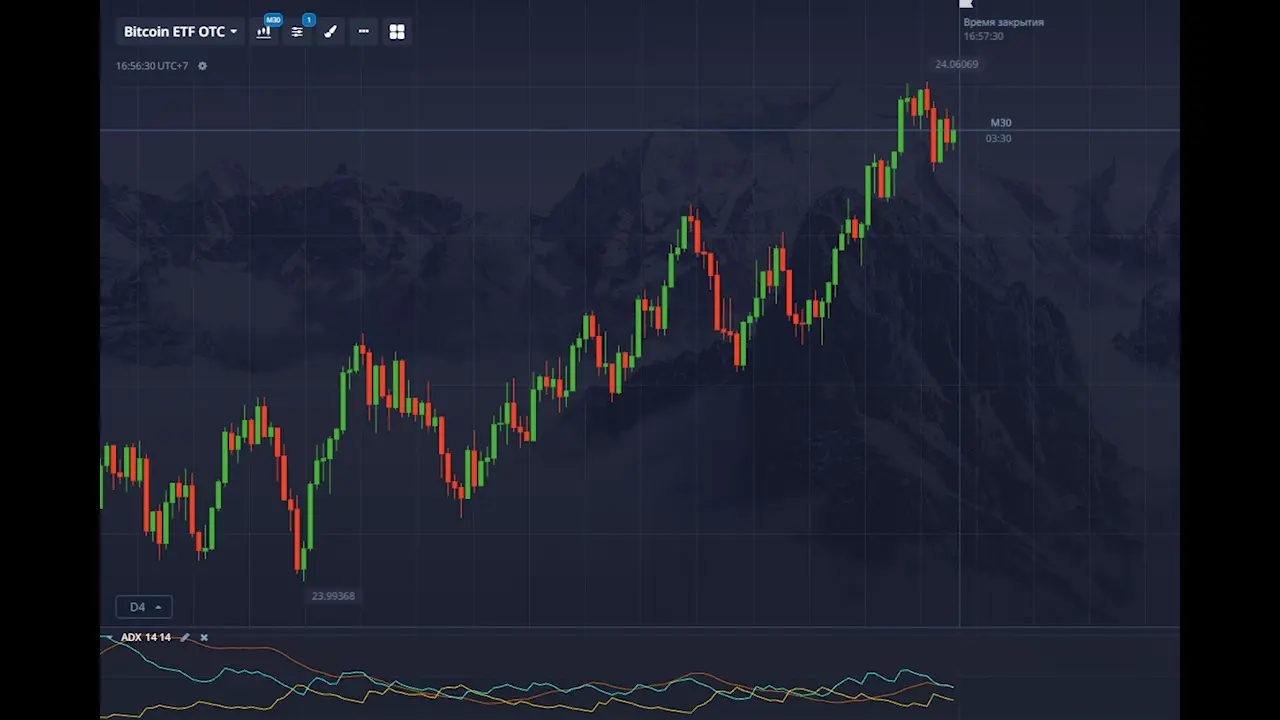Open the three-dots more options menu

(x=363, y=32)
